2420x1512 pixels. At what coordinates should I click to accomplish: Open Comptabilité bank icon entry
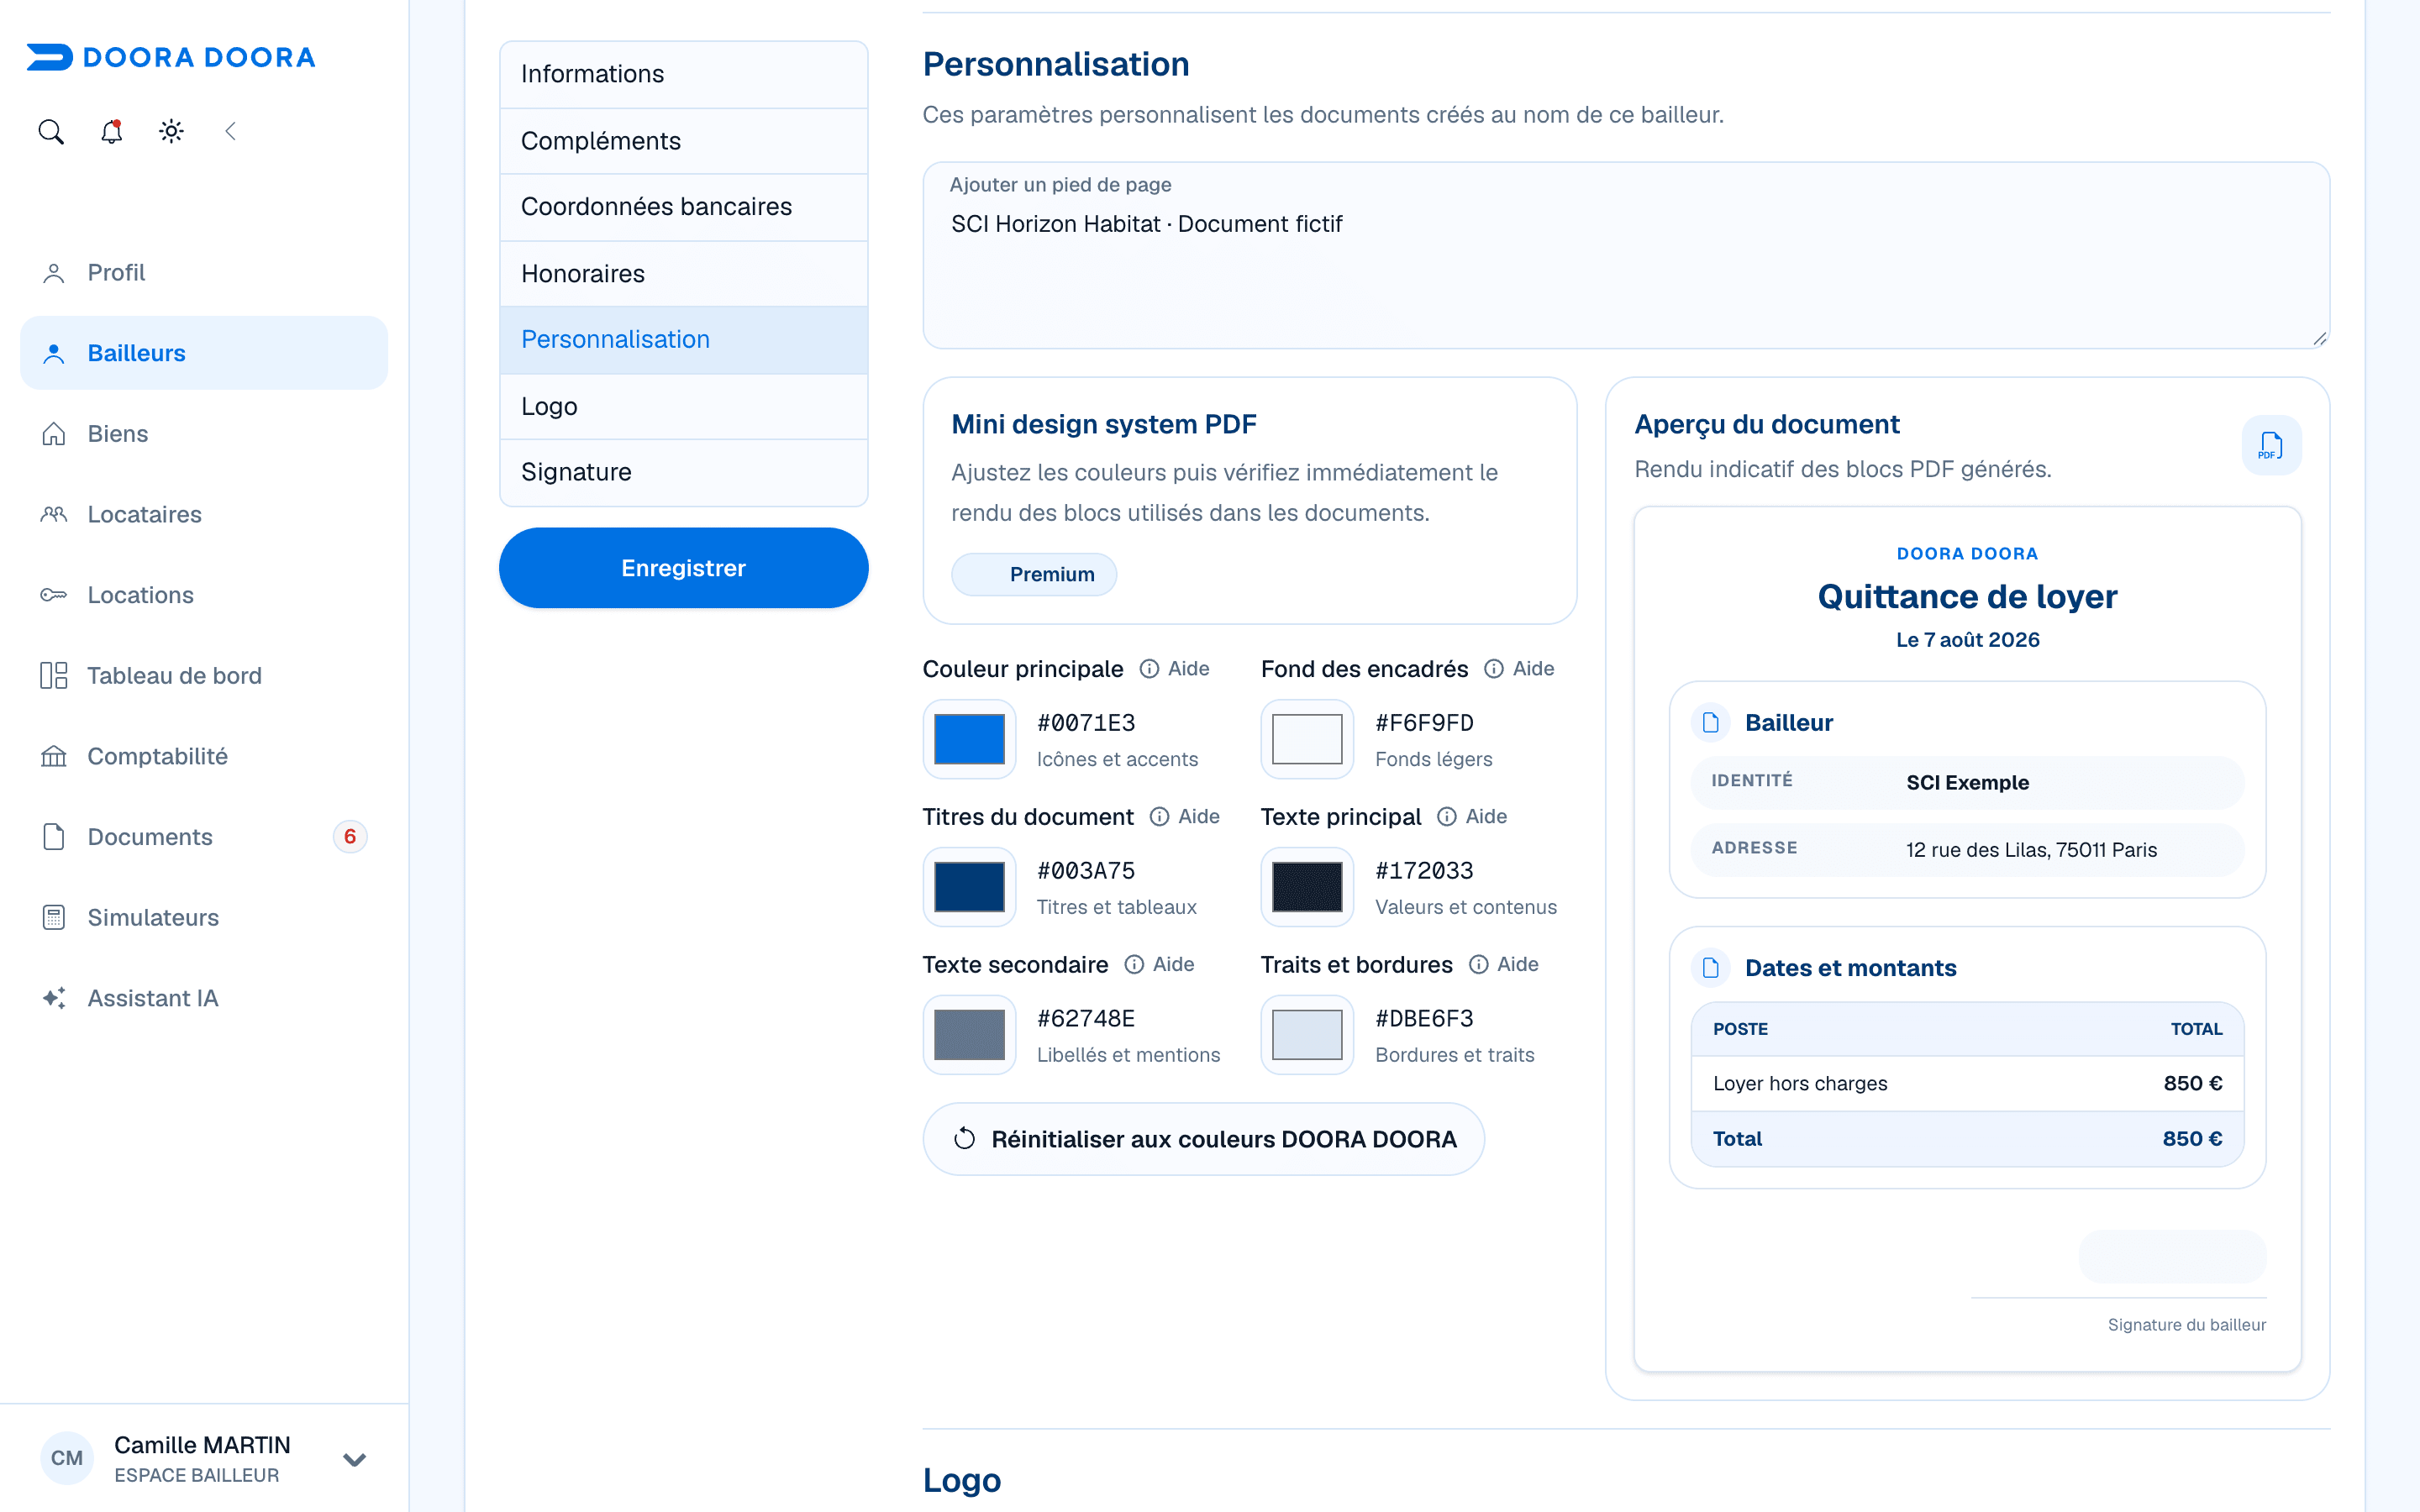(204, 756)
